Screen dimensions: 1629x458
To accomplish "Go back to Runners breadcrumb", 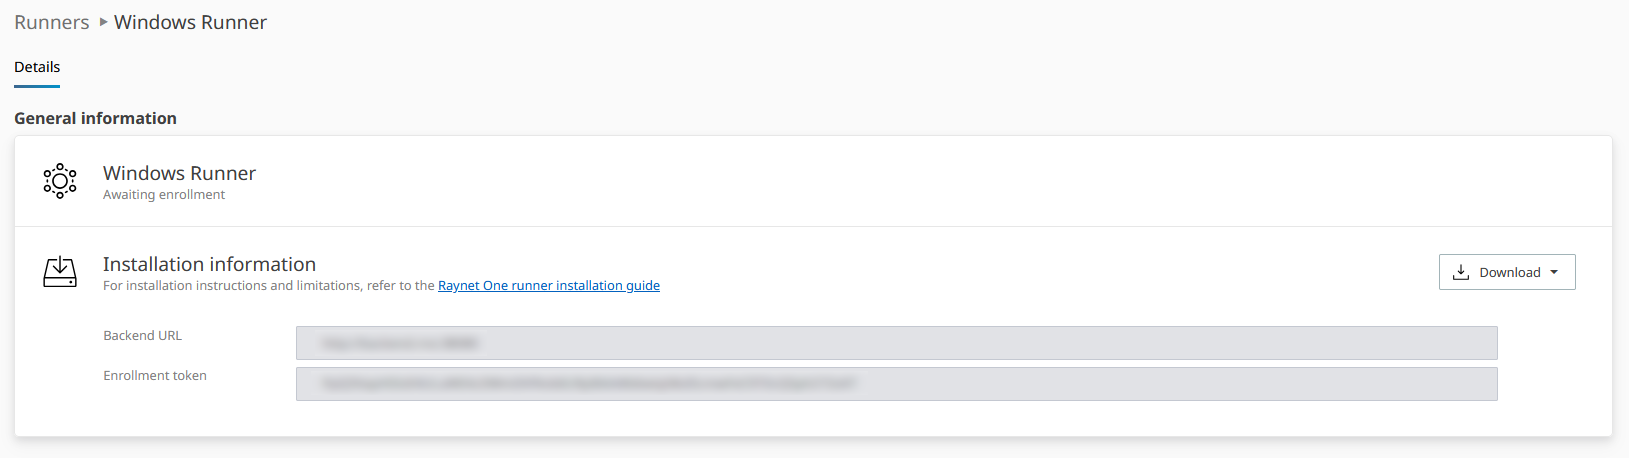I will coord(52,22).
